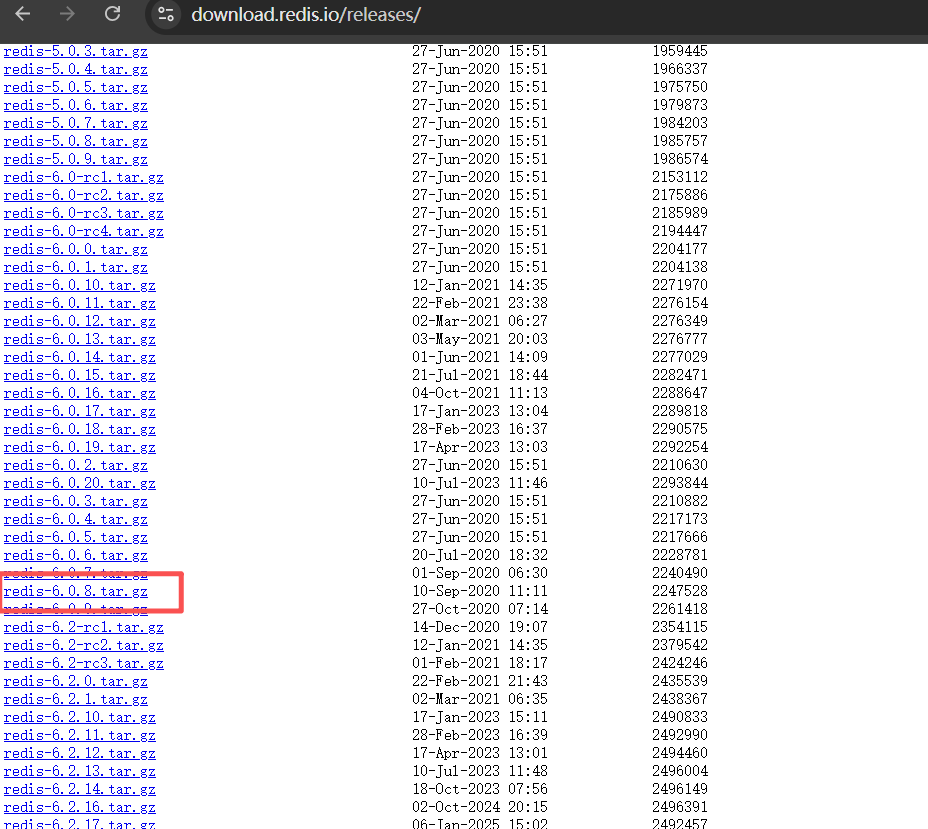Download the highlighted redis-6.0.8.tar.gz
The image size is (928, 829).
point(76,591)
